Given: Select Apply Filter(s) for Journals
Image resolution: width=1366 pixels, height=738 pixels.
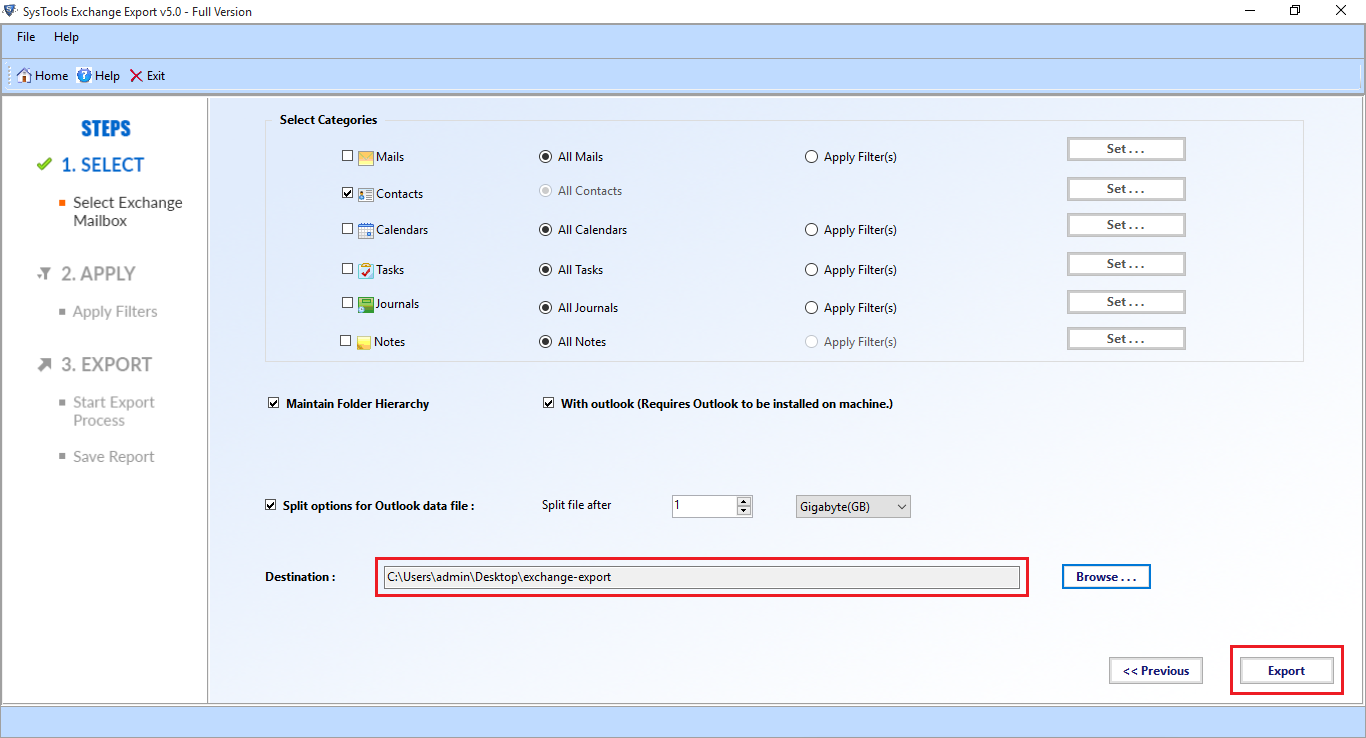Looking at the screenshot, I should point(811,308).
